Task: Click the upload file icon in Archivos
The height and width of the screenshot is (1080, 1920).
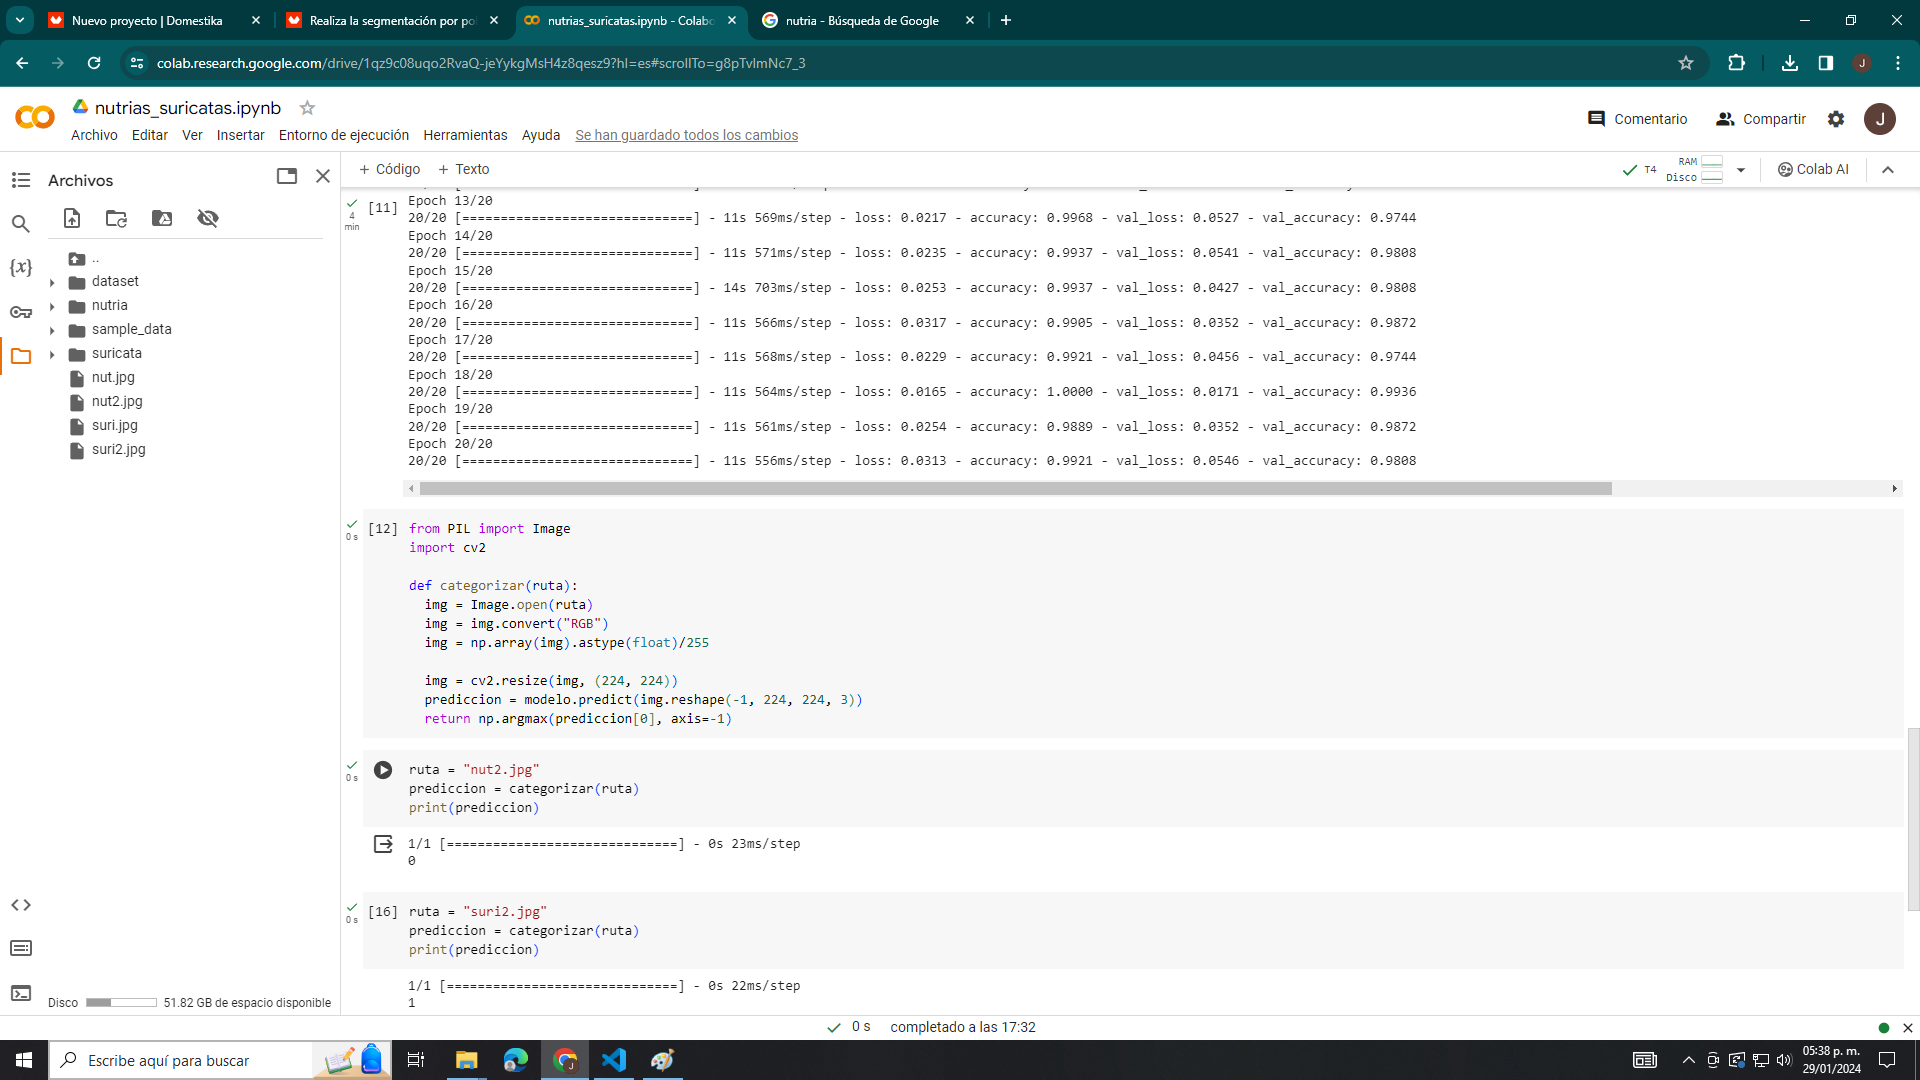Action: (72, 218)
